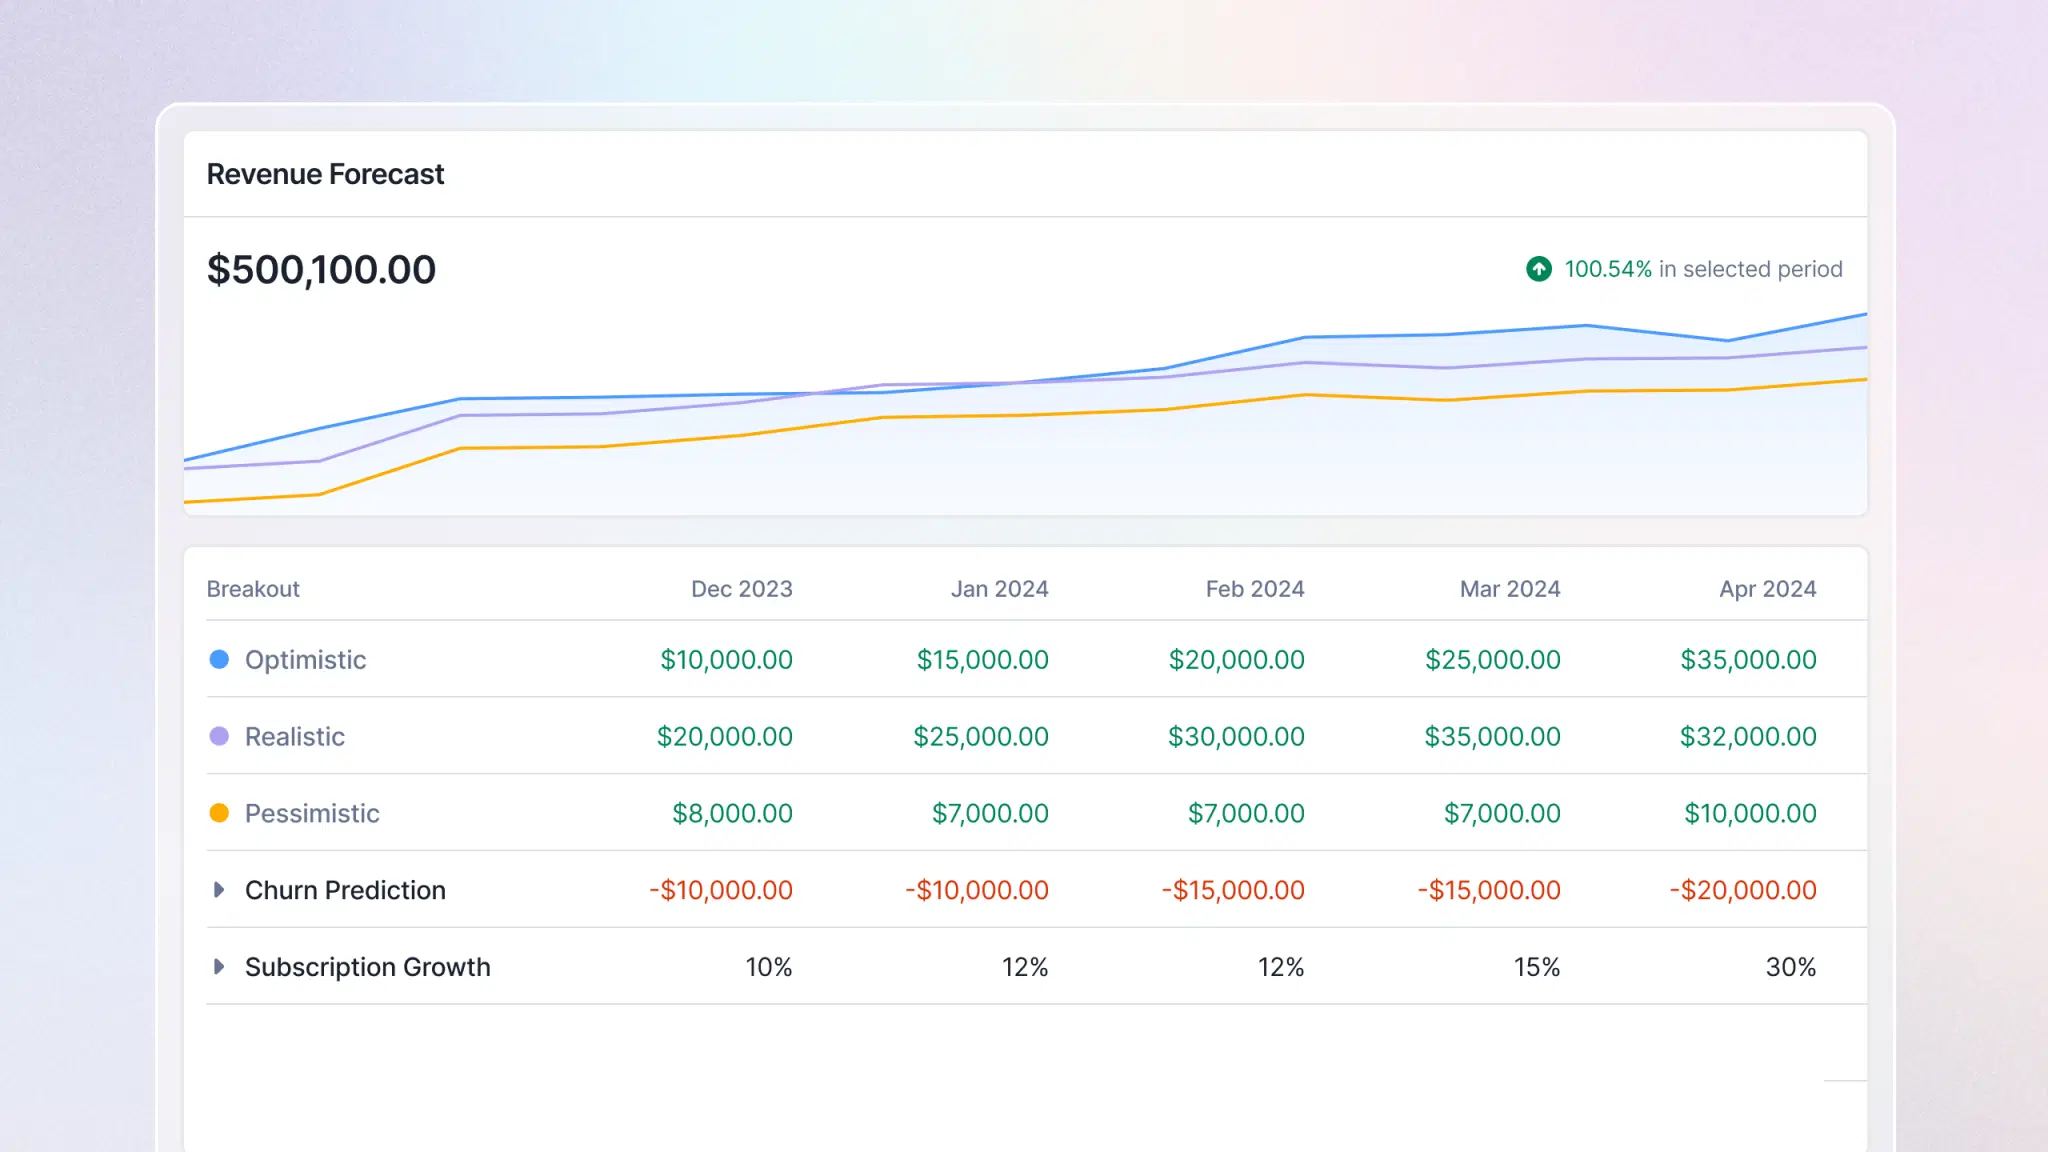The height and width of the screenshot is (1152, 2048).
Task: Select the purple Realistic legend dot
Action: click(x=219, y=736)
